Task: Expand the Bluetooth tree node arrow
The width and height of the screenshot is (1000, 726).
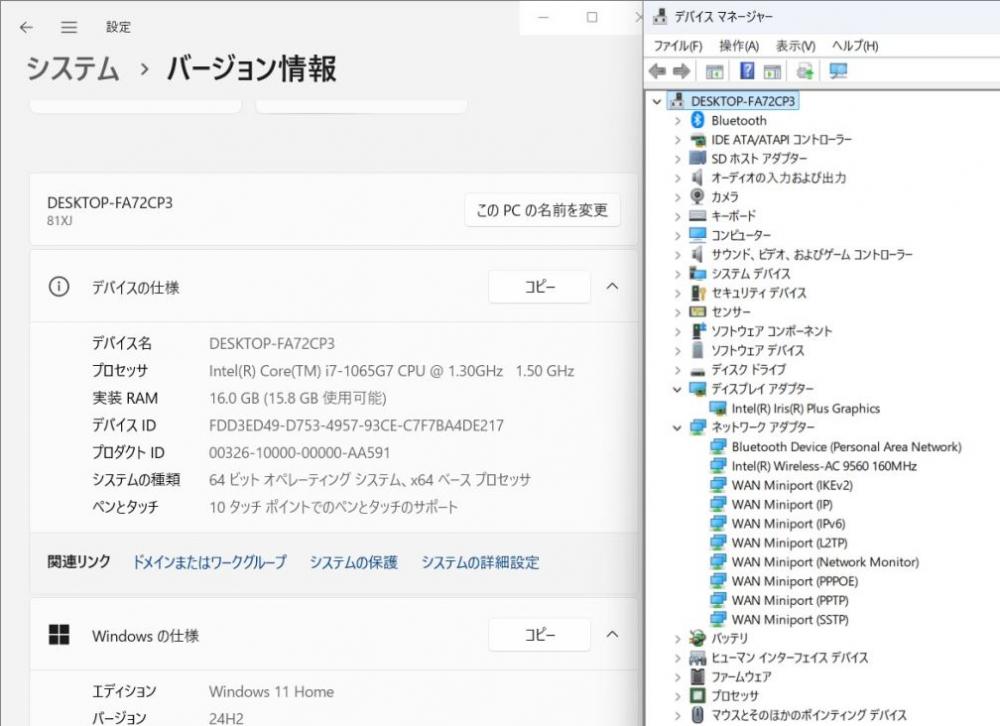Action: [x=677, y=121]
